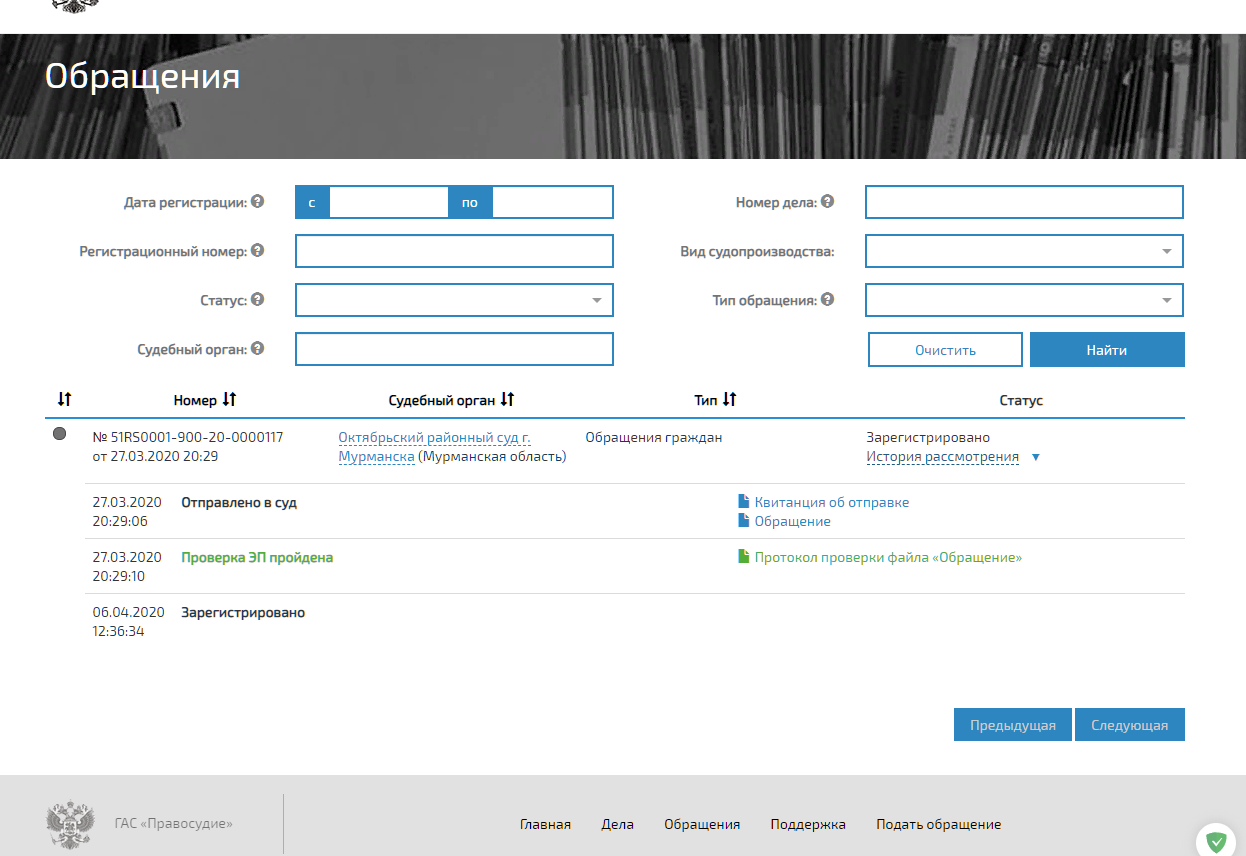Click help icon next to Тип обращения
This screenshot has width=1246, height=856.
coord(827,299)
